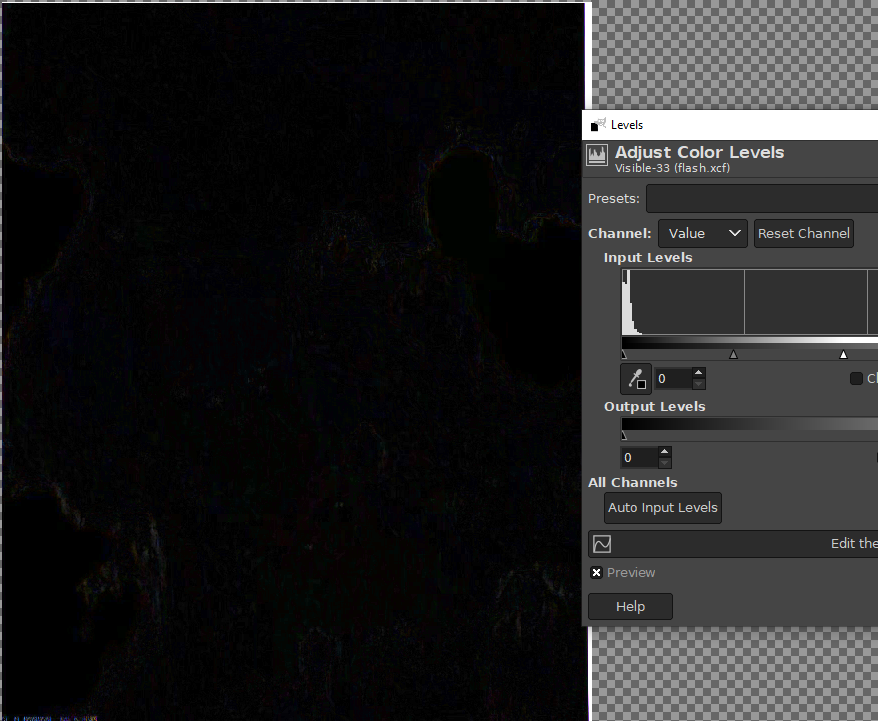Open Help for the Levels dialog
Screen dimensions: 878x721
pyautogui.click(x=630, y=606)
